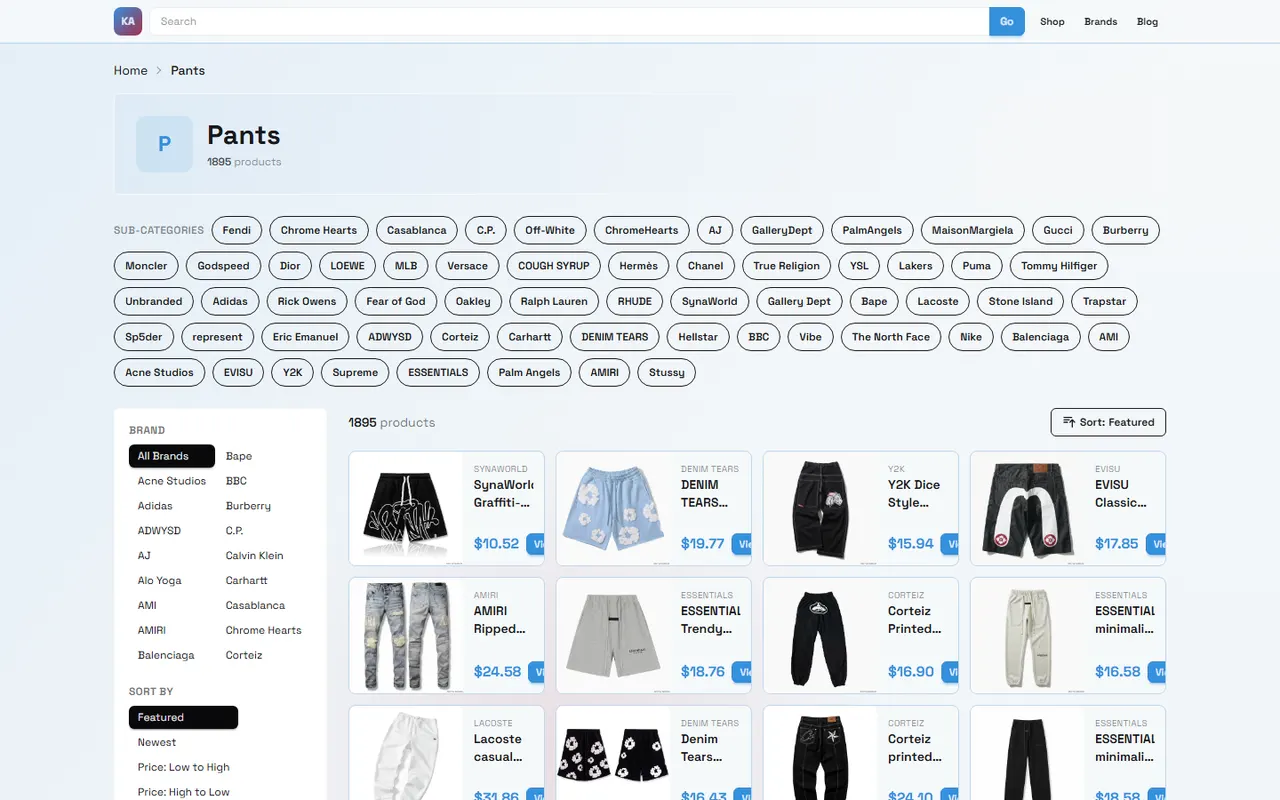Open AMIRI Ripped jeans thumbnail

(x=407, y=635)
